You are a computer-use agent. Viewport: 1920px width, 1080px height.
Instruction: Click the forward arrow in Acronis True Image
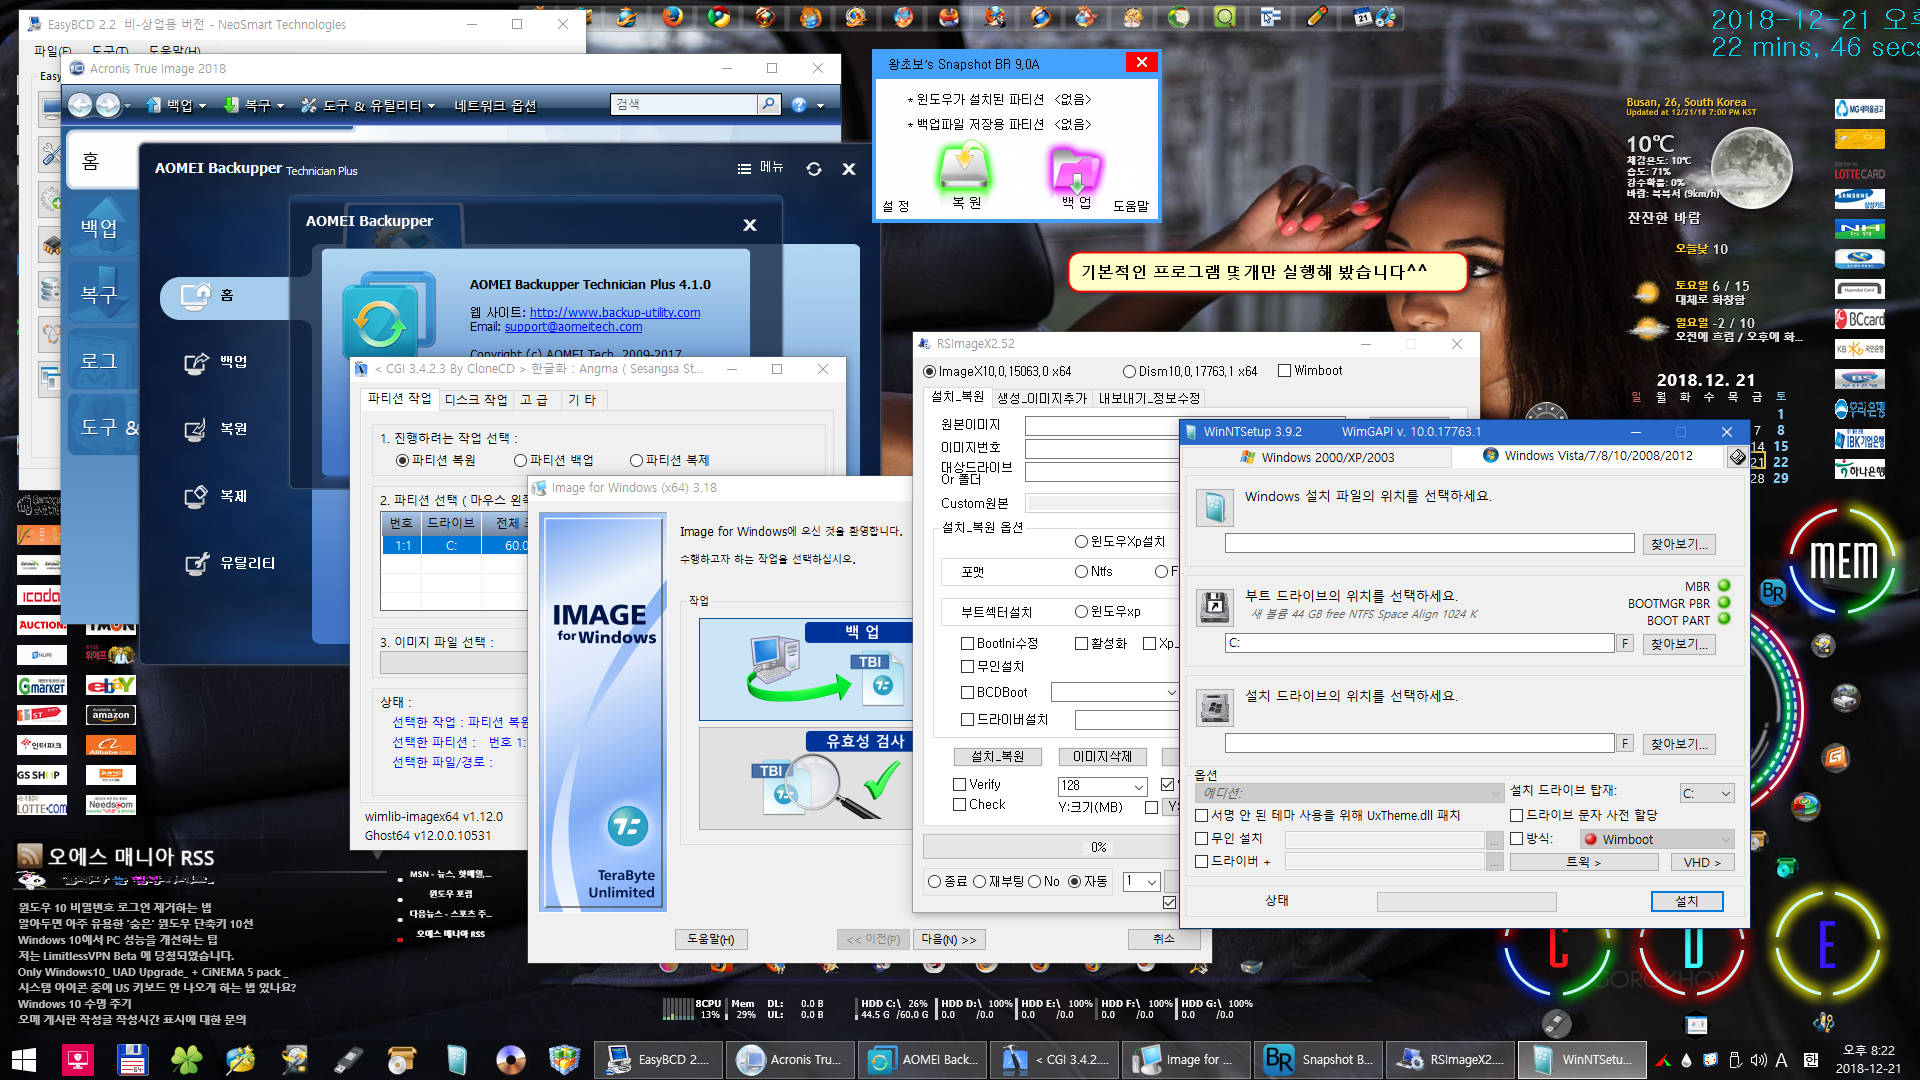108,105
